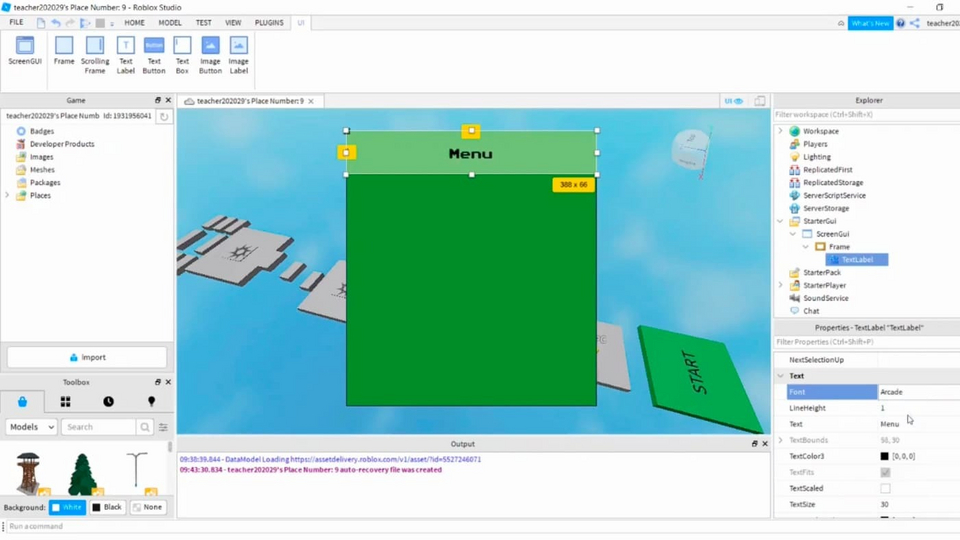Expand Places in the Game panel

tap(7, 195)
